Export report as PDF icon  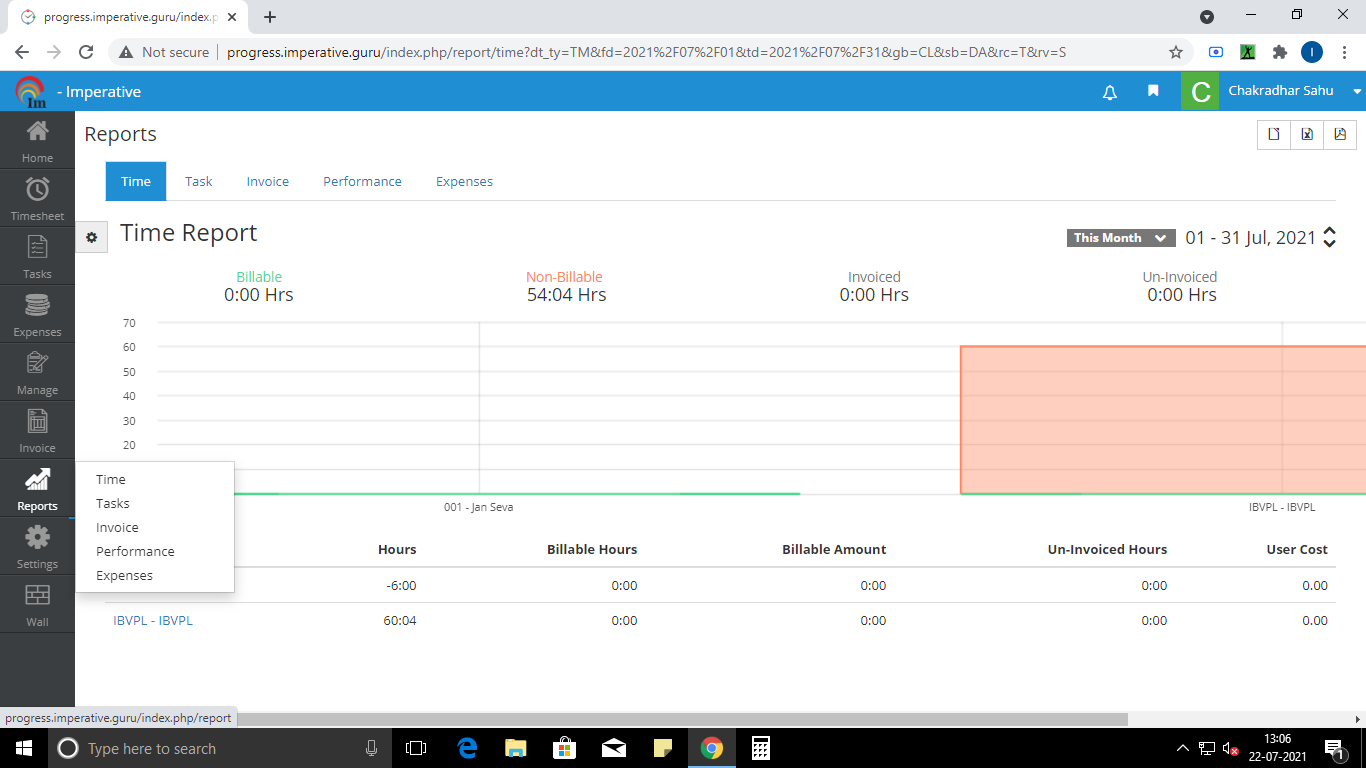click(1340, 134)
